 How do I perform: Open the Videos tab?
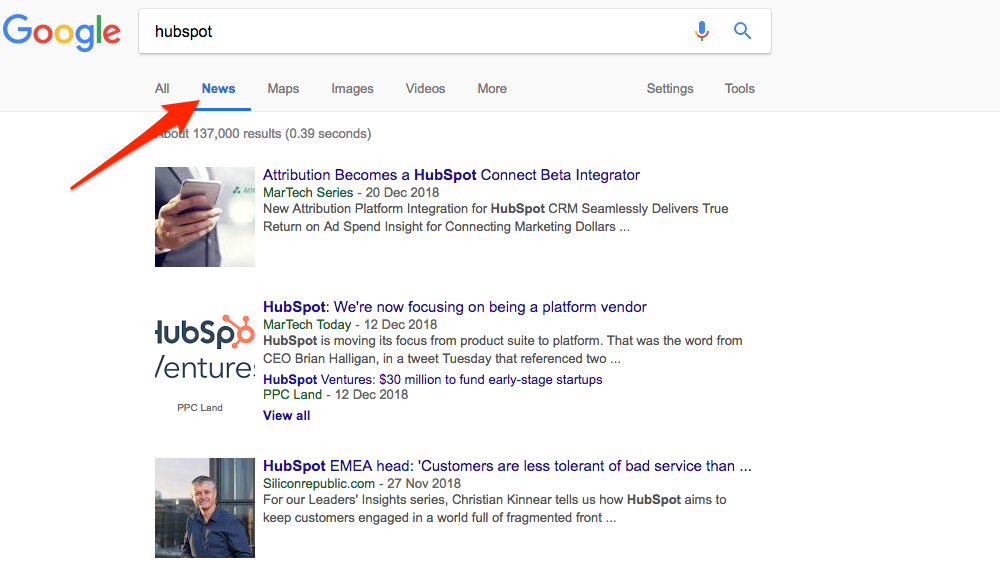pos(425,89)
